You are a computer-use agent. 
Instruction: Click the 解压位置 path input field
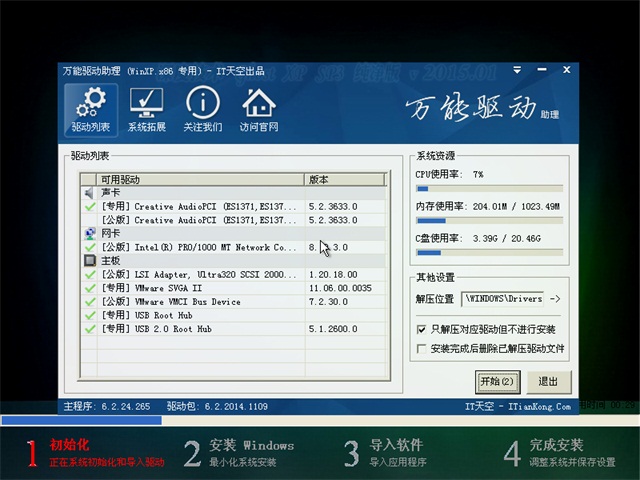coord(503,299)
